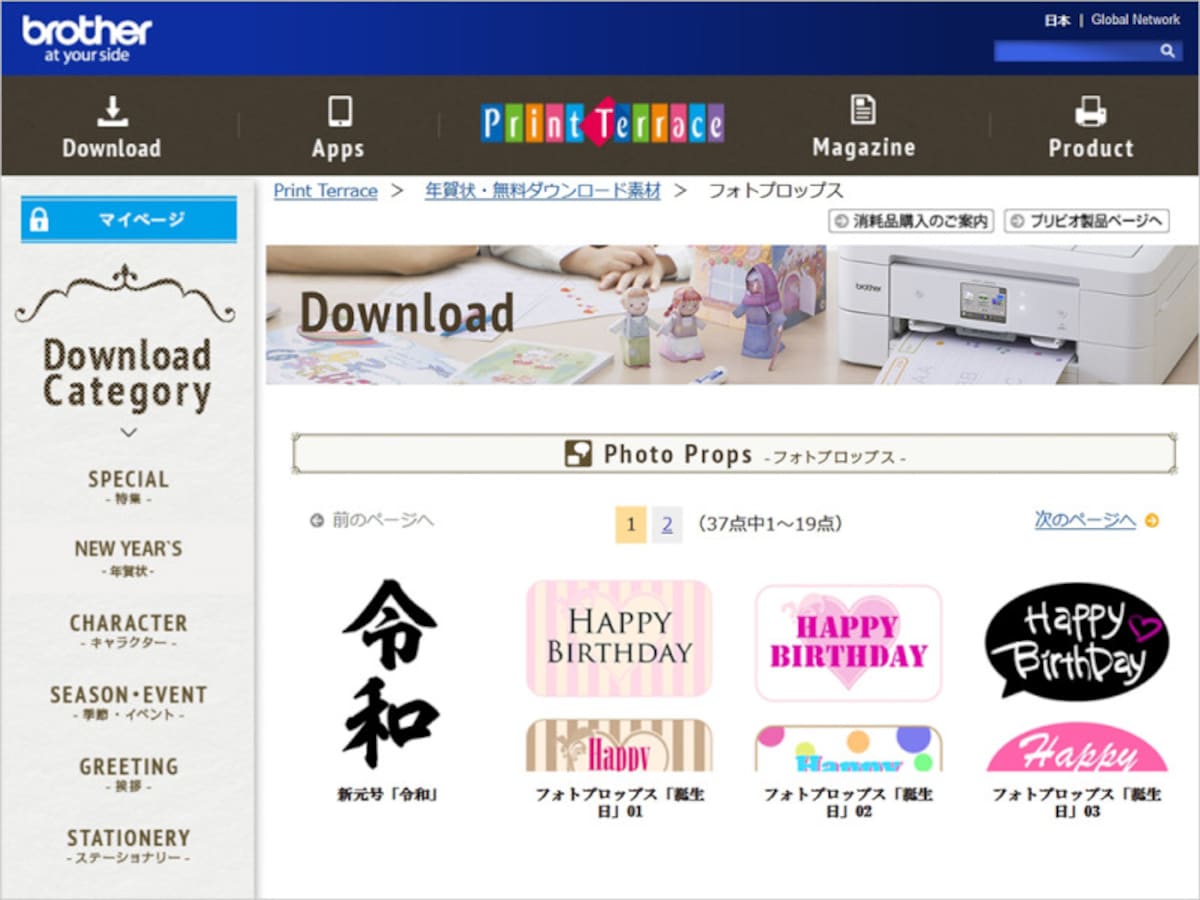The image size is (1200, 900).
Task: Select the CHARACTER キャラクター category
Action: point(128,631)
